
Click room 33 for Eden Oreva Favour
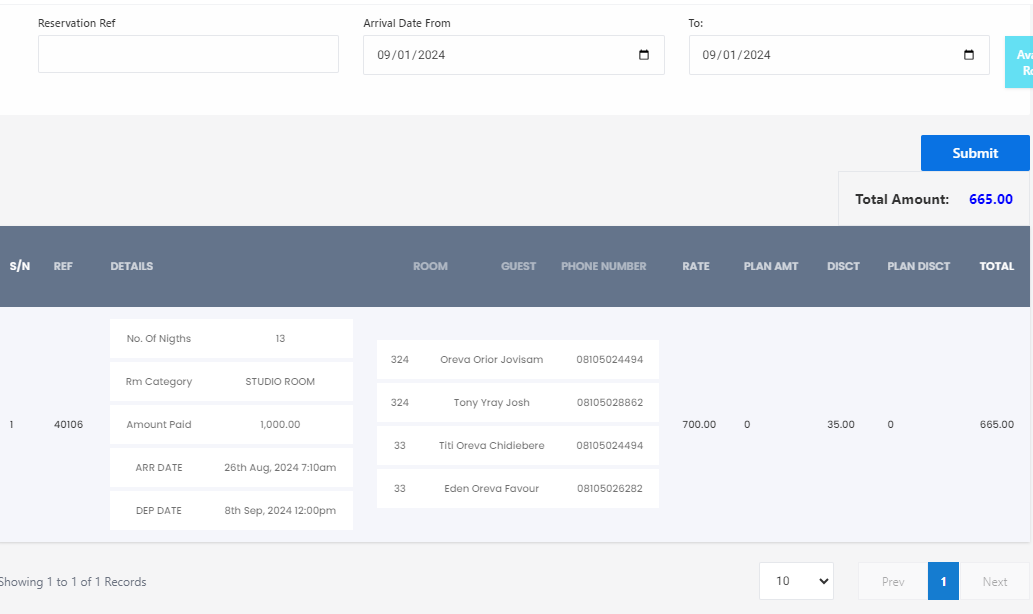[x=400, y=488]
